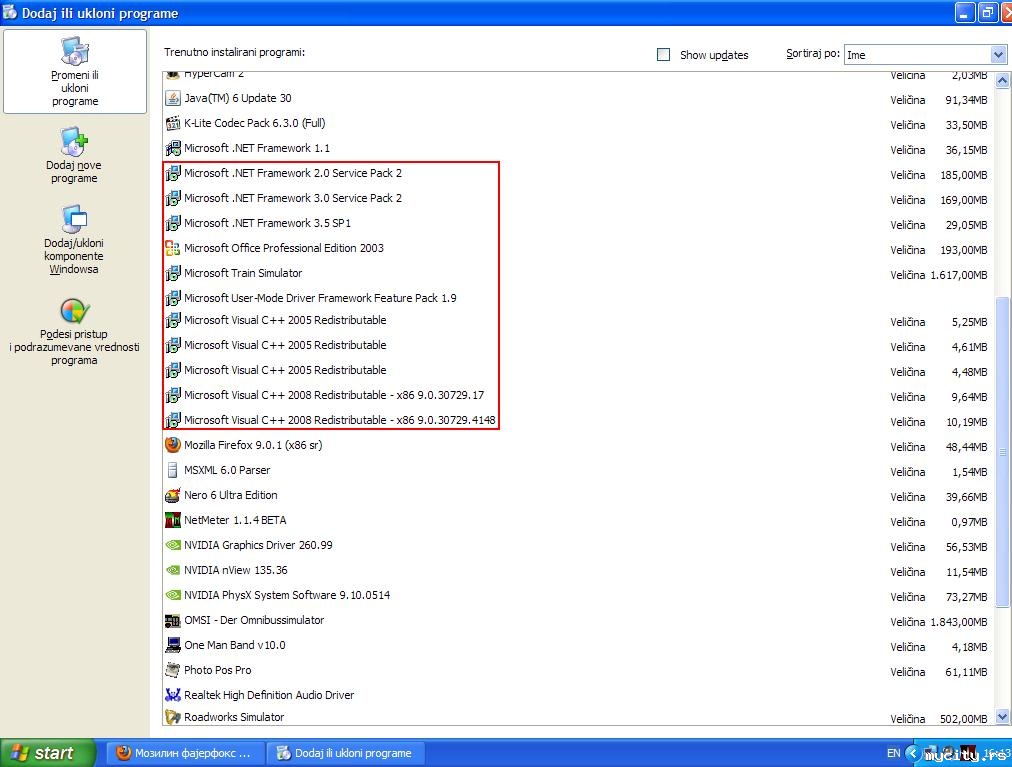1012x767 pixels.
Task: Click the NetMeter 1.1.4 BETA icon
Action: (172, 520)
